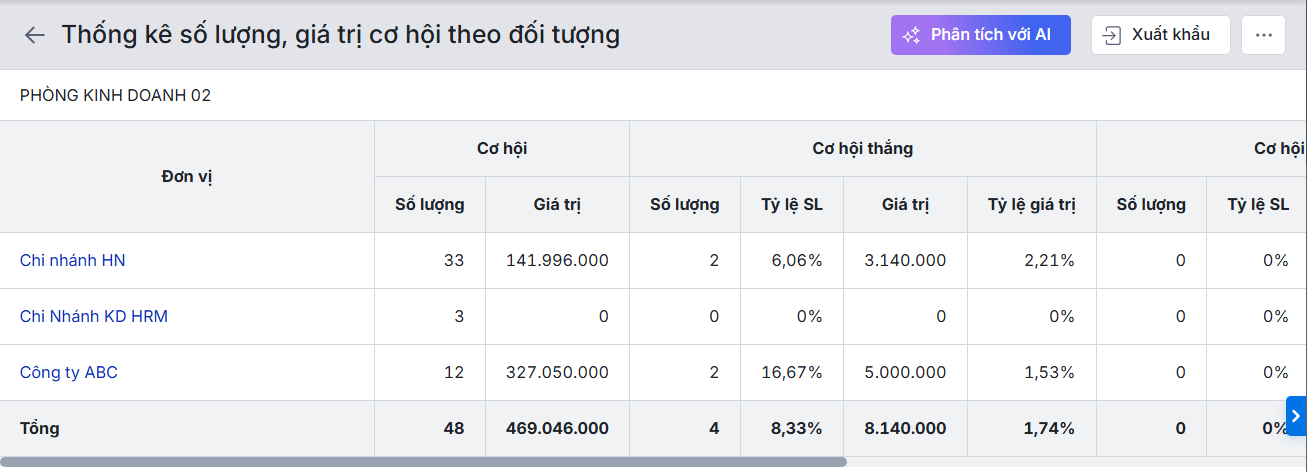
Task: Select the 327.050.000 value cell
Action: 557,372
